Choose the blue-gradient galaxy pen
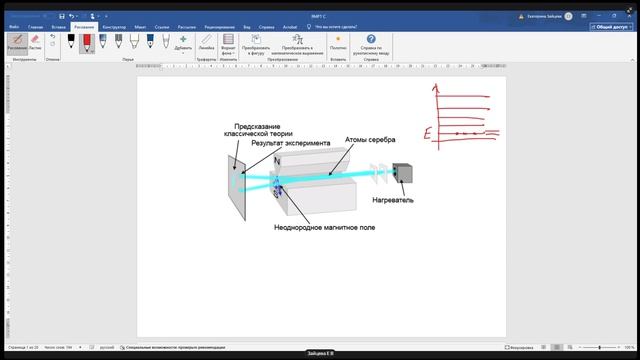Viewport: 640px width, 360px height. (103, 42)
